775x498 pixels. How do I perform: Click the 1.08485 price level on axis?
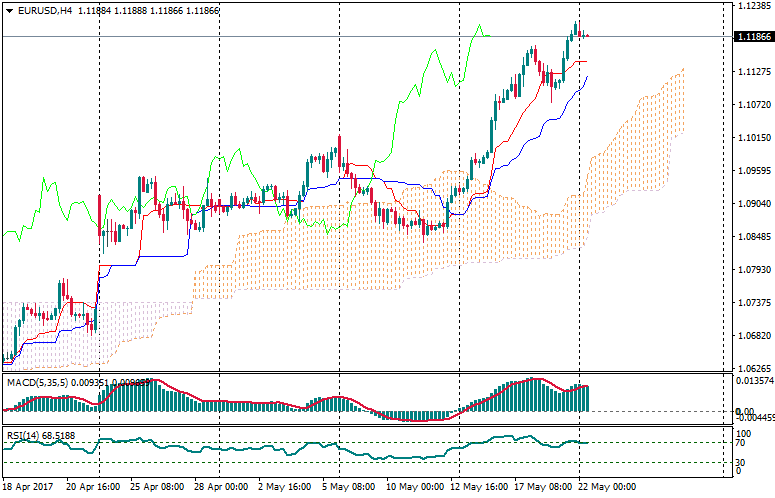click(752, 237)
